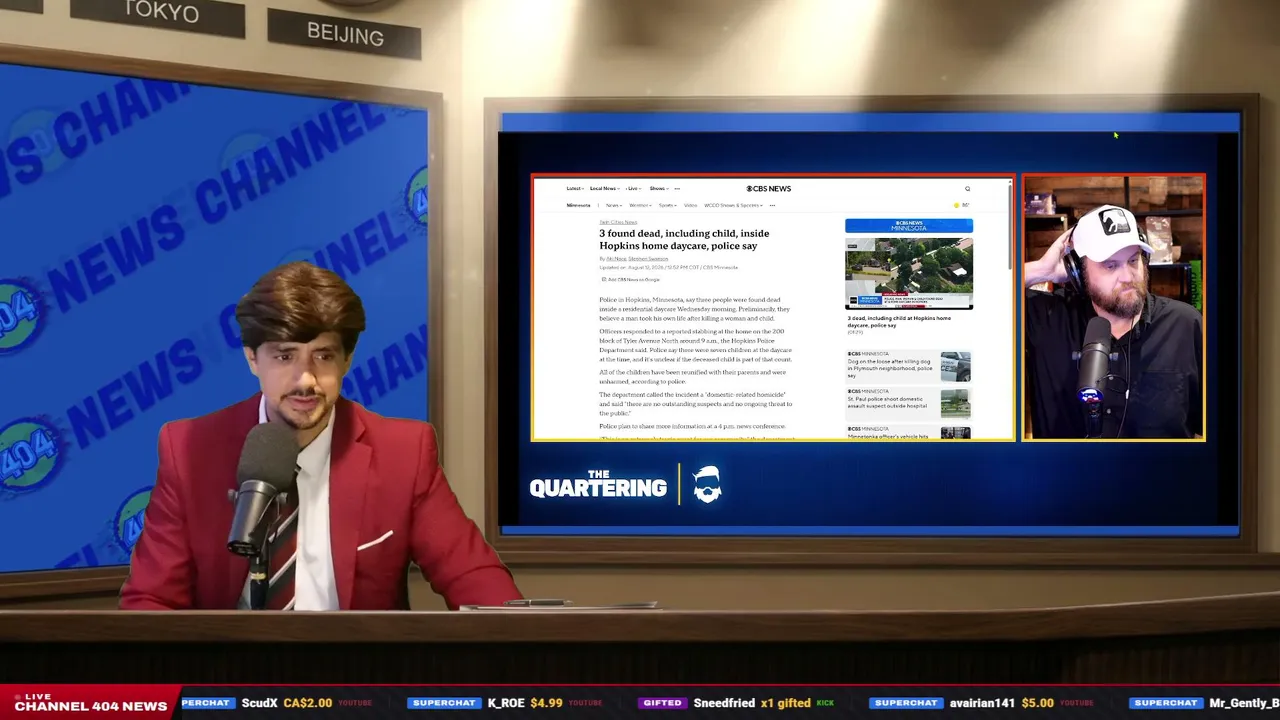
Task: Click the article headline about Hopkins daycare
Action: pyautogui.click(x=684, y=239)
